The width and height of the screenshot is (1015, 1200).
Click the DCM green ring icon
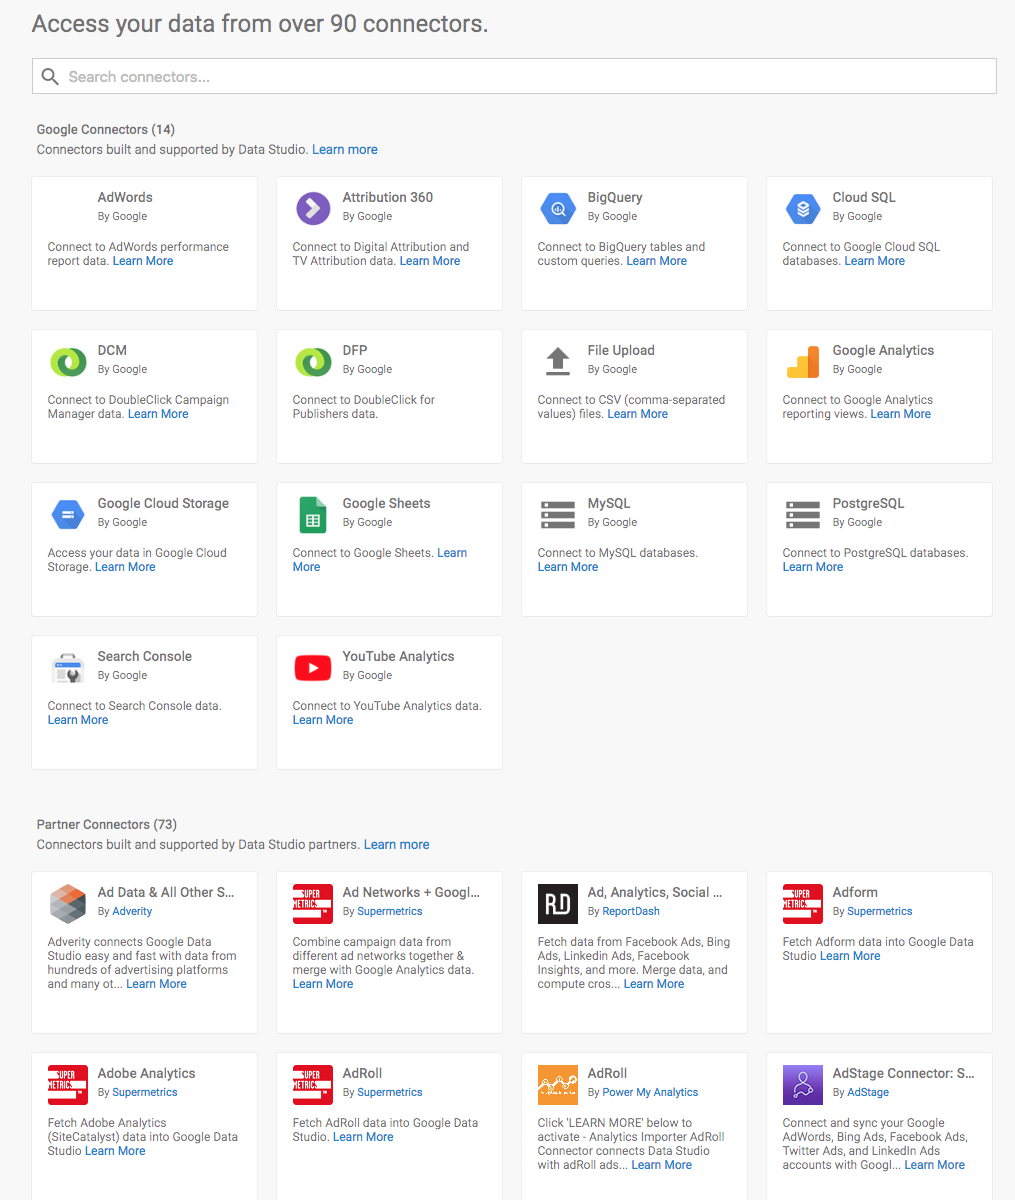68,361
